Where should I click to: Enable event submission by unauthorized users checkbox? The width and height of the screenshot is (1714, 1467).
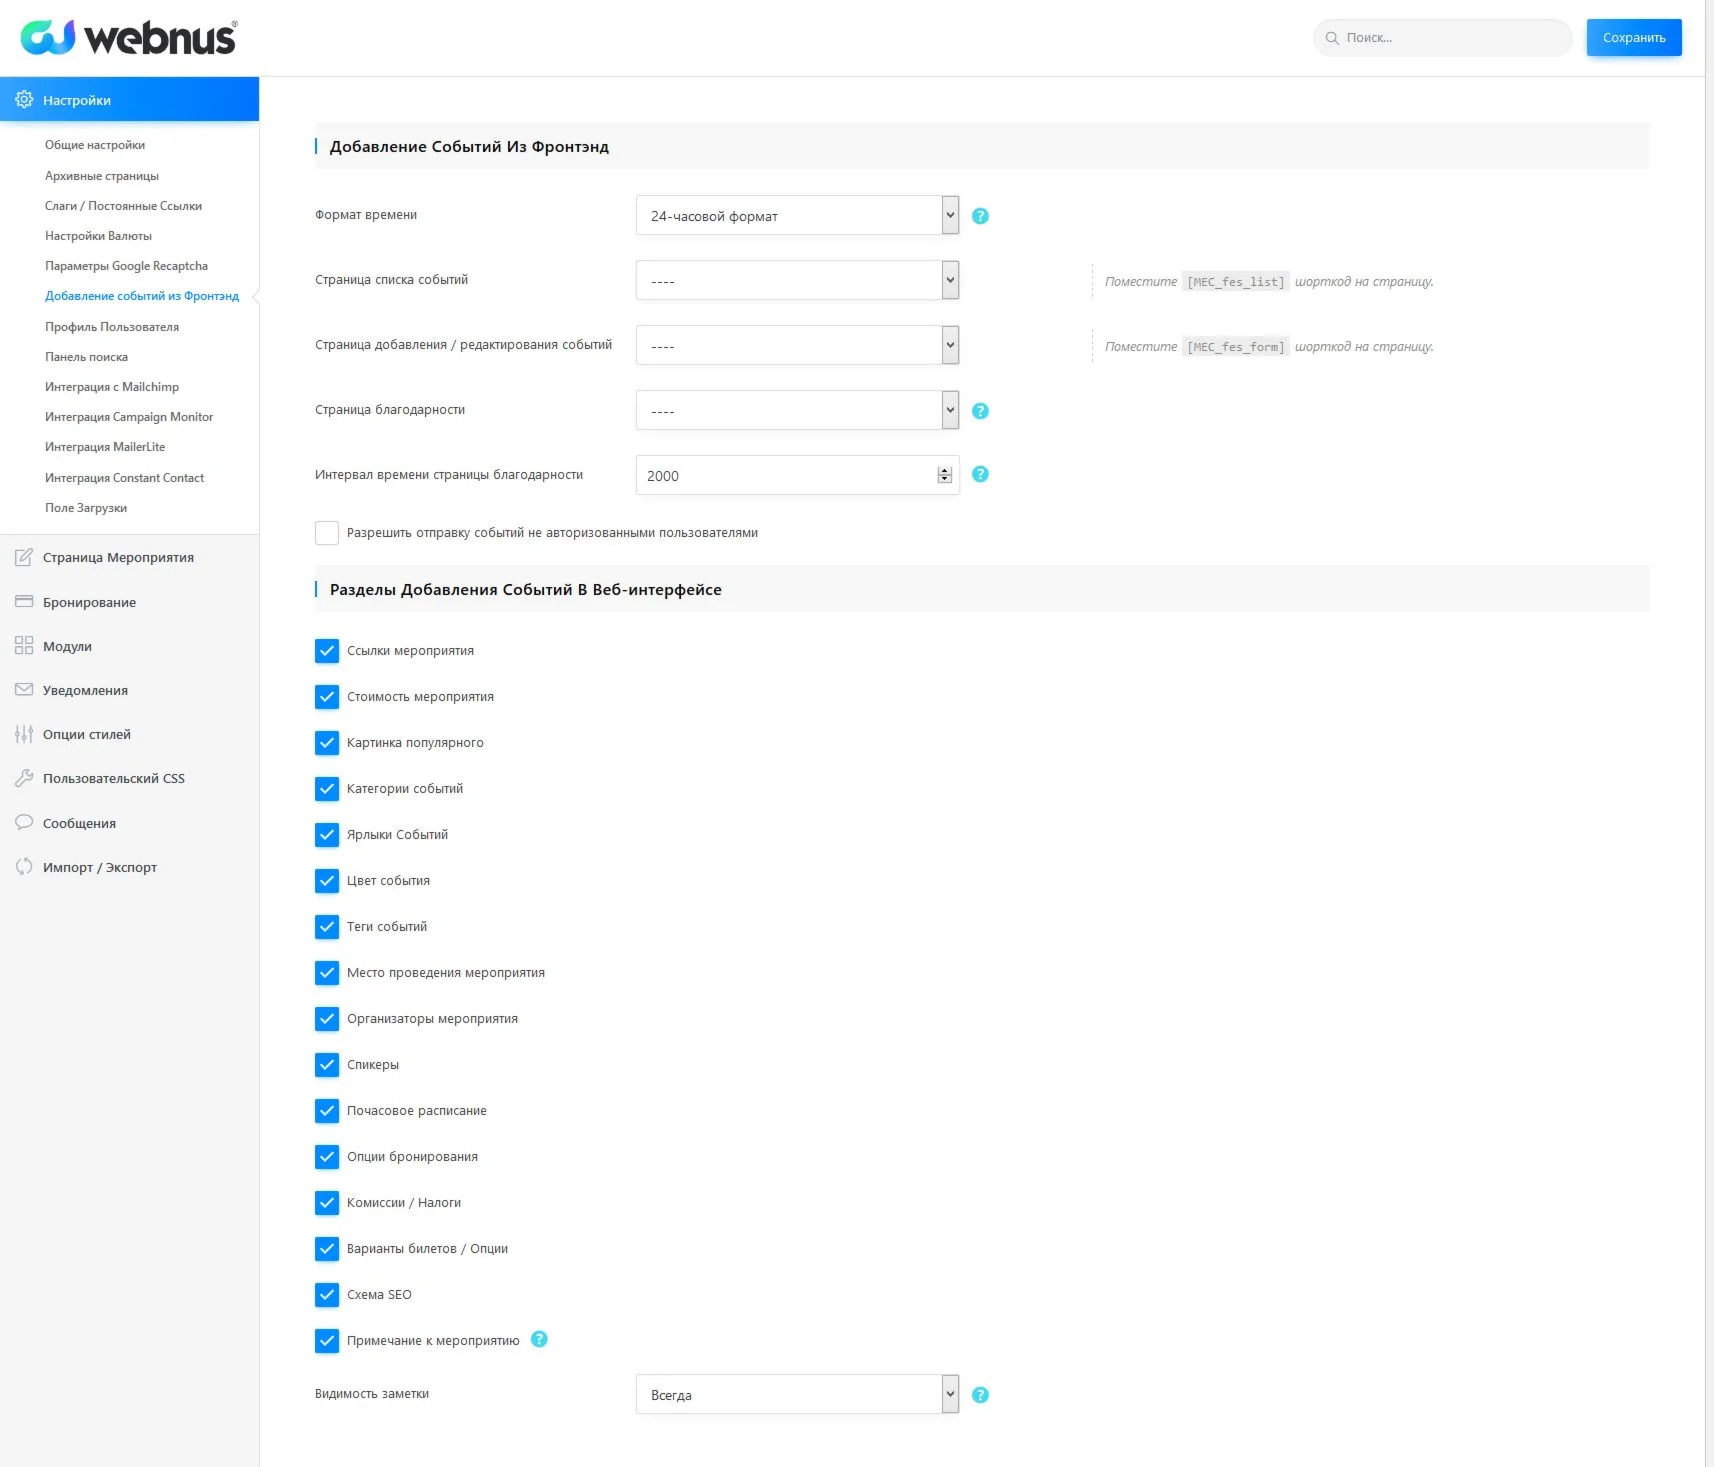pyautogui.click(x=327, y=533)
